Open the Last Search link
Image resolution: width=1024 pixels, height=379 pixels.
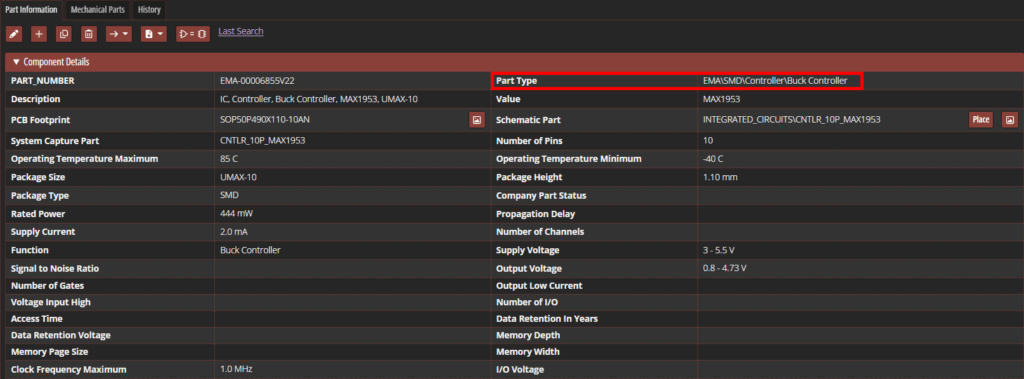241,31
